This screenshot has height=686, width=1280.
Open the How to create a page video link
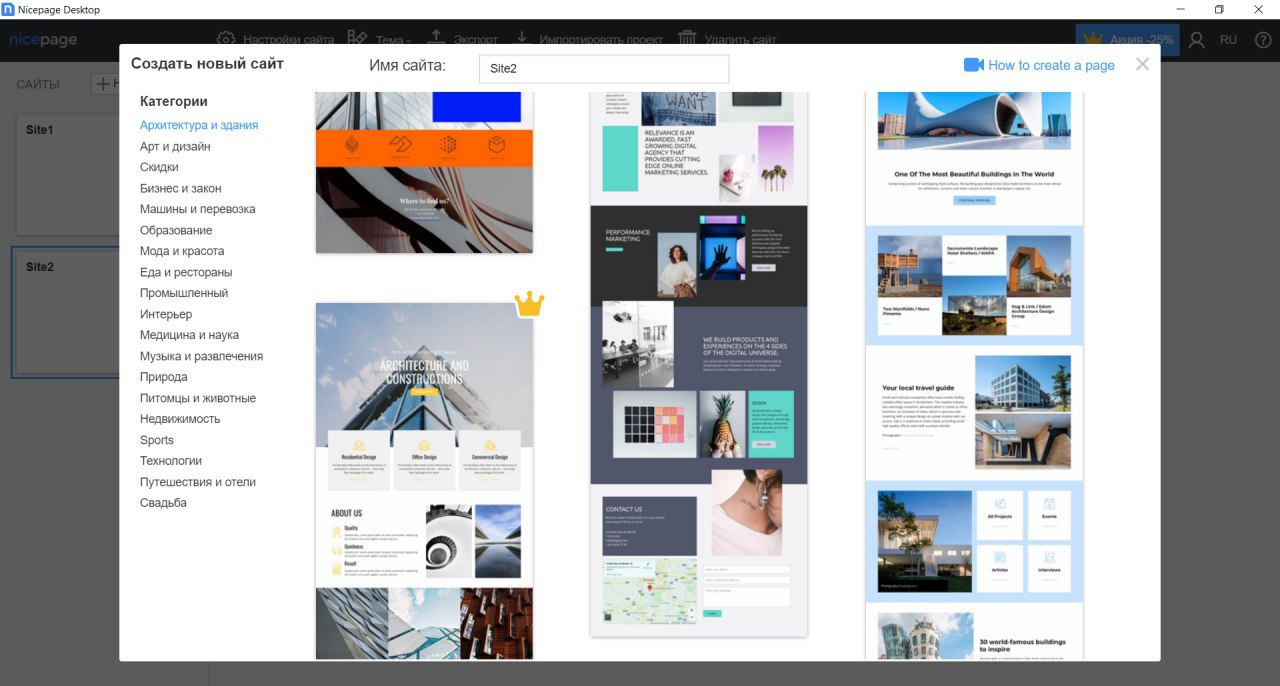(1051, 65)
